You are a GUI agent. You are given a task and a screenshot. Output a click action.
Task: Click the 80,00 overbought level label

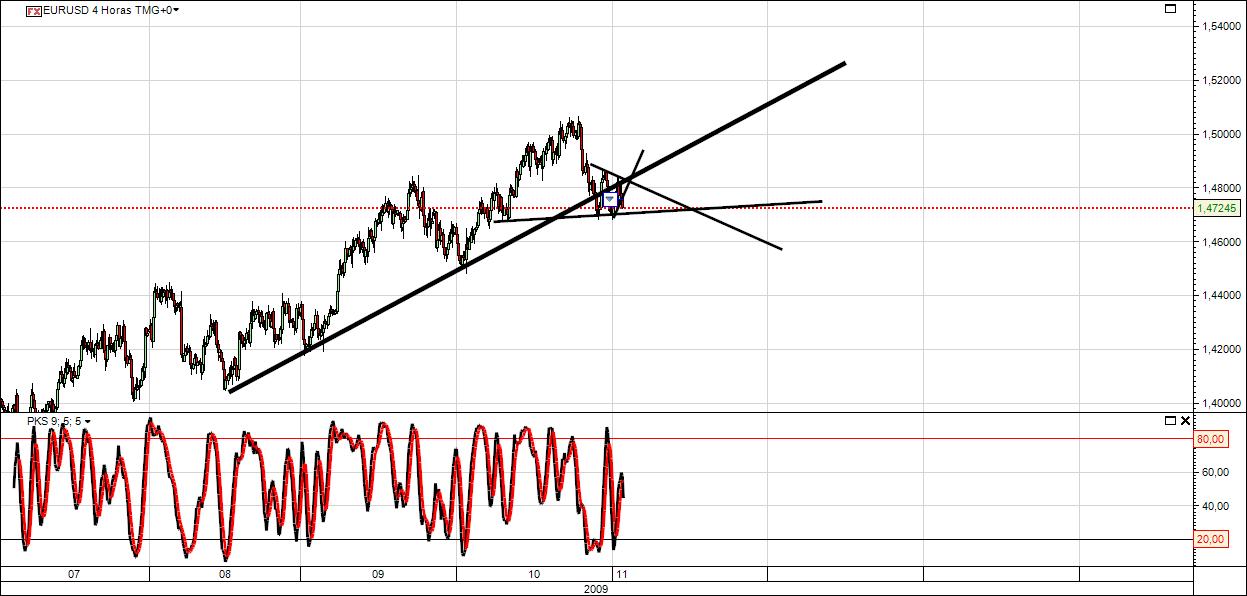click(x=1212, y=438)
